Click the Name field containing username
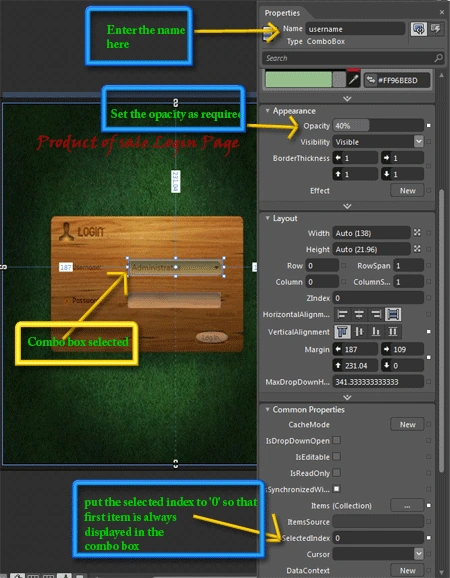The width and height of the screenshot is (450, 578). pos(355,29)
